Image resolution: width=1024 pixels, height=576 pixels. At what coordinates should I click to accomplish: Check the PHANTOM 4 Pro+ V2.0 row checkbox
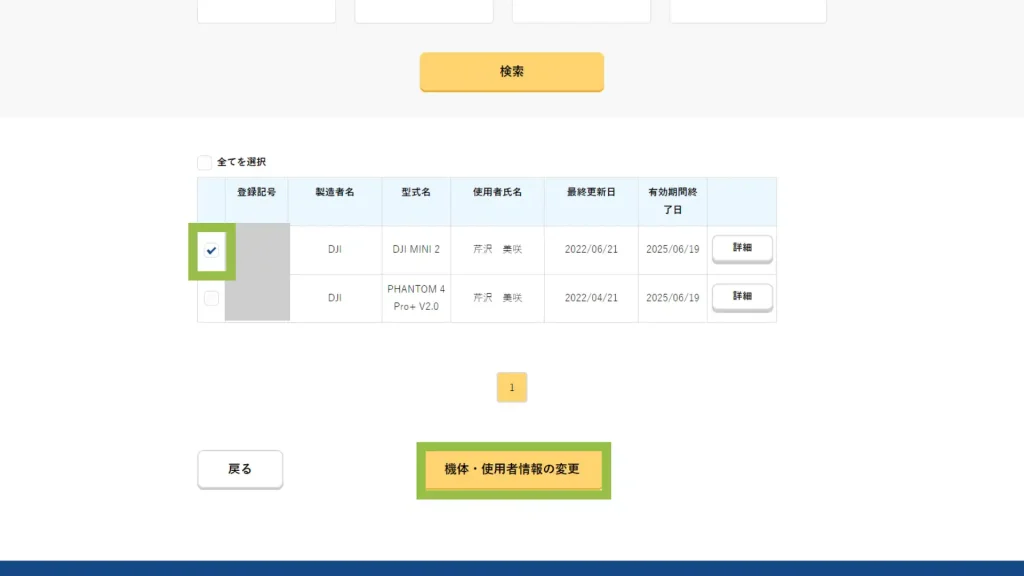pos(211,298)
